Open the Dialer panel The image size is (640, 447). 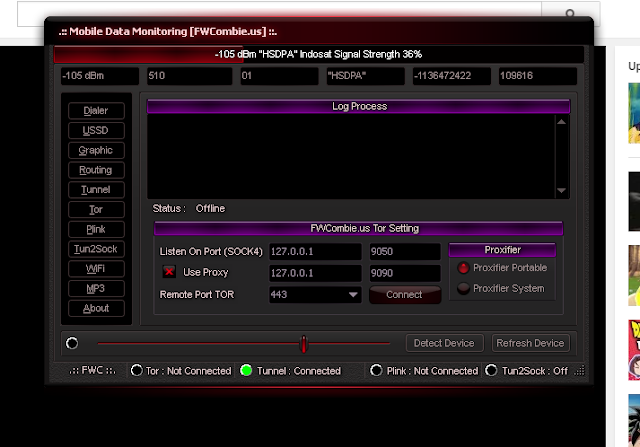click(x=96, y=111)
